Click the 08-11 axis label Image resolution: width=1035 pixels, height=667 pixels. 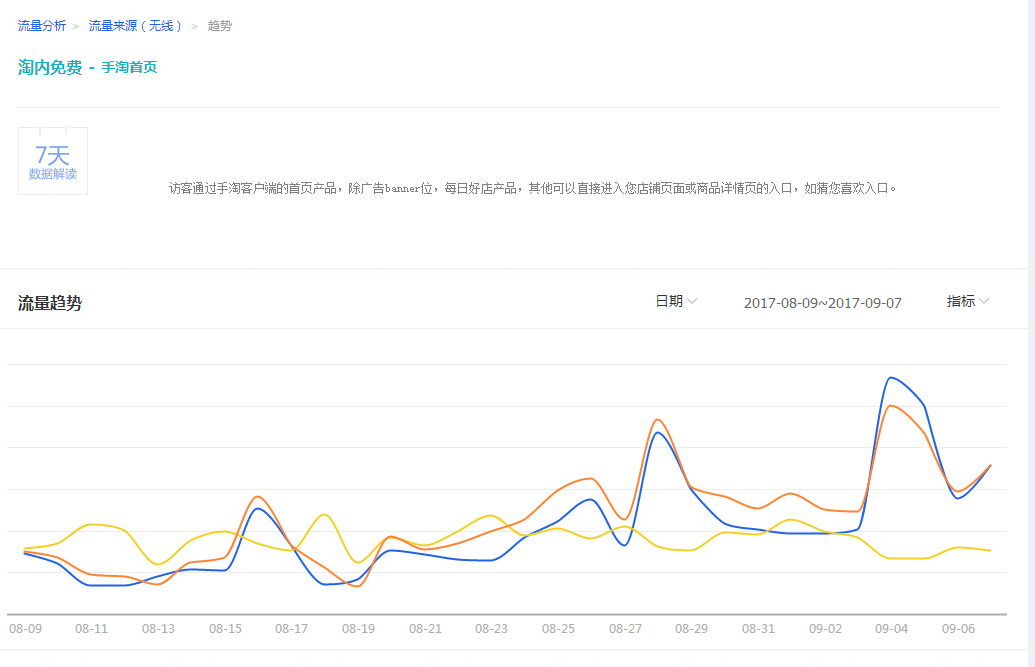tap(91, 629)
